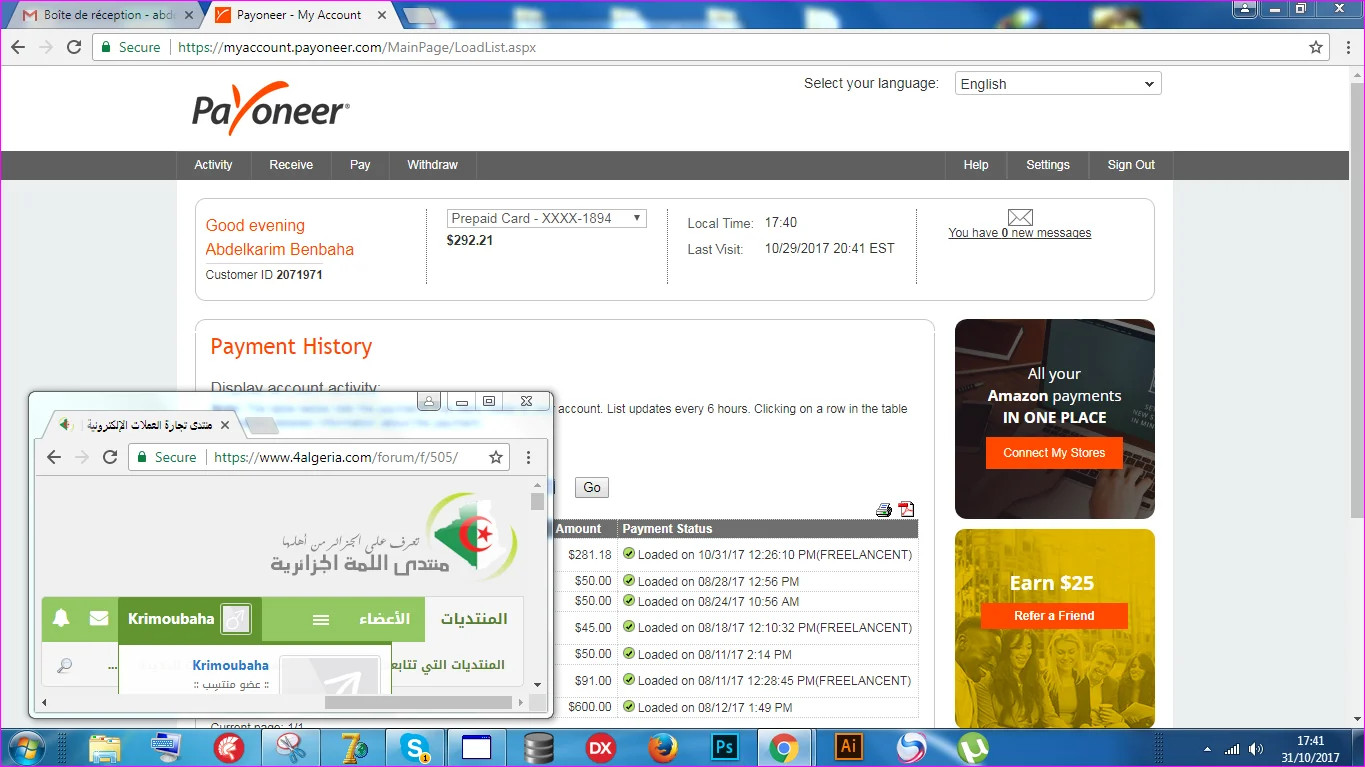The height and width of the screenshot is (767, 1365).
Task: Reload the Payoneer account page
Action: tap(73, 47)
